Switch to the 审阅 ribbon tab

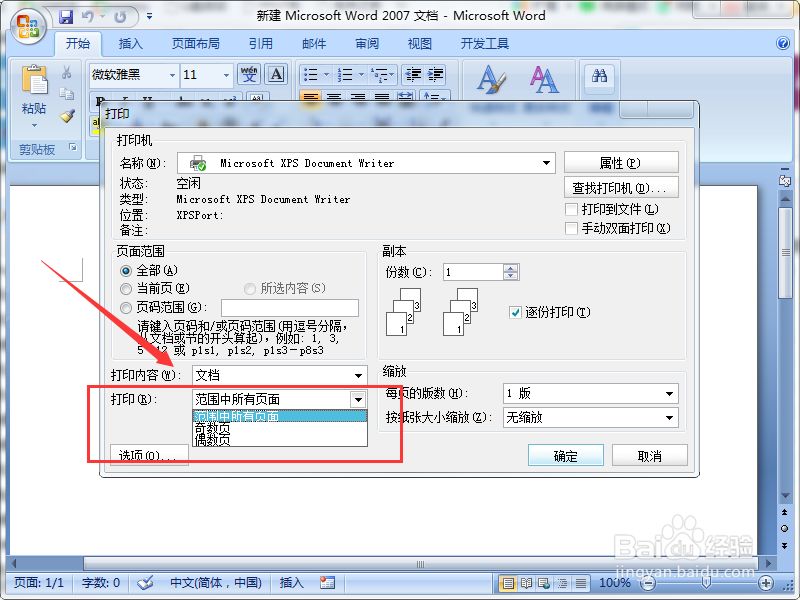coord(367,44)
